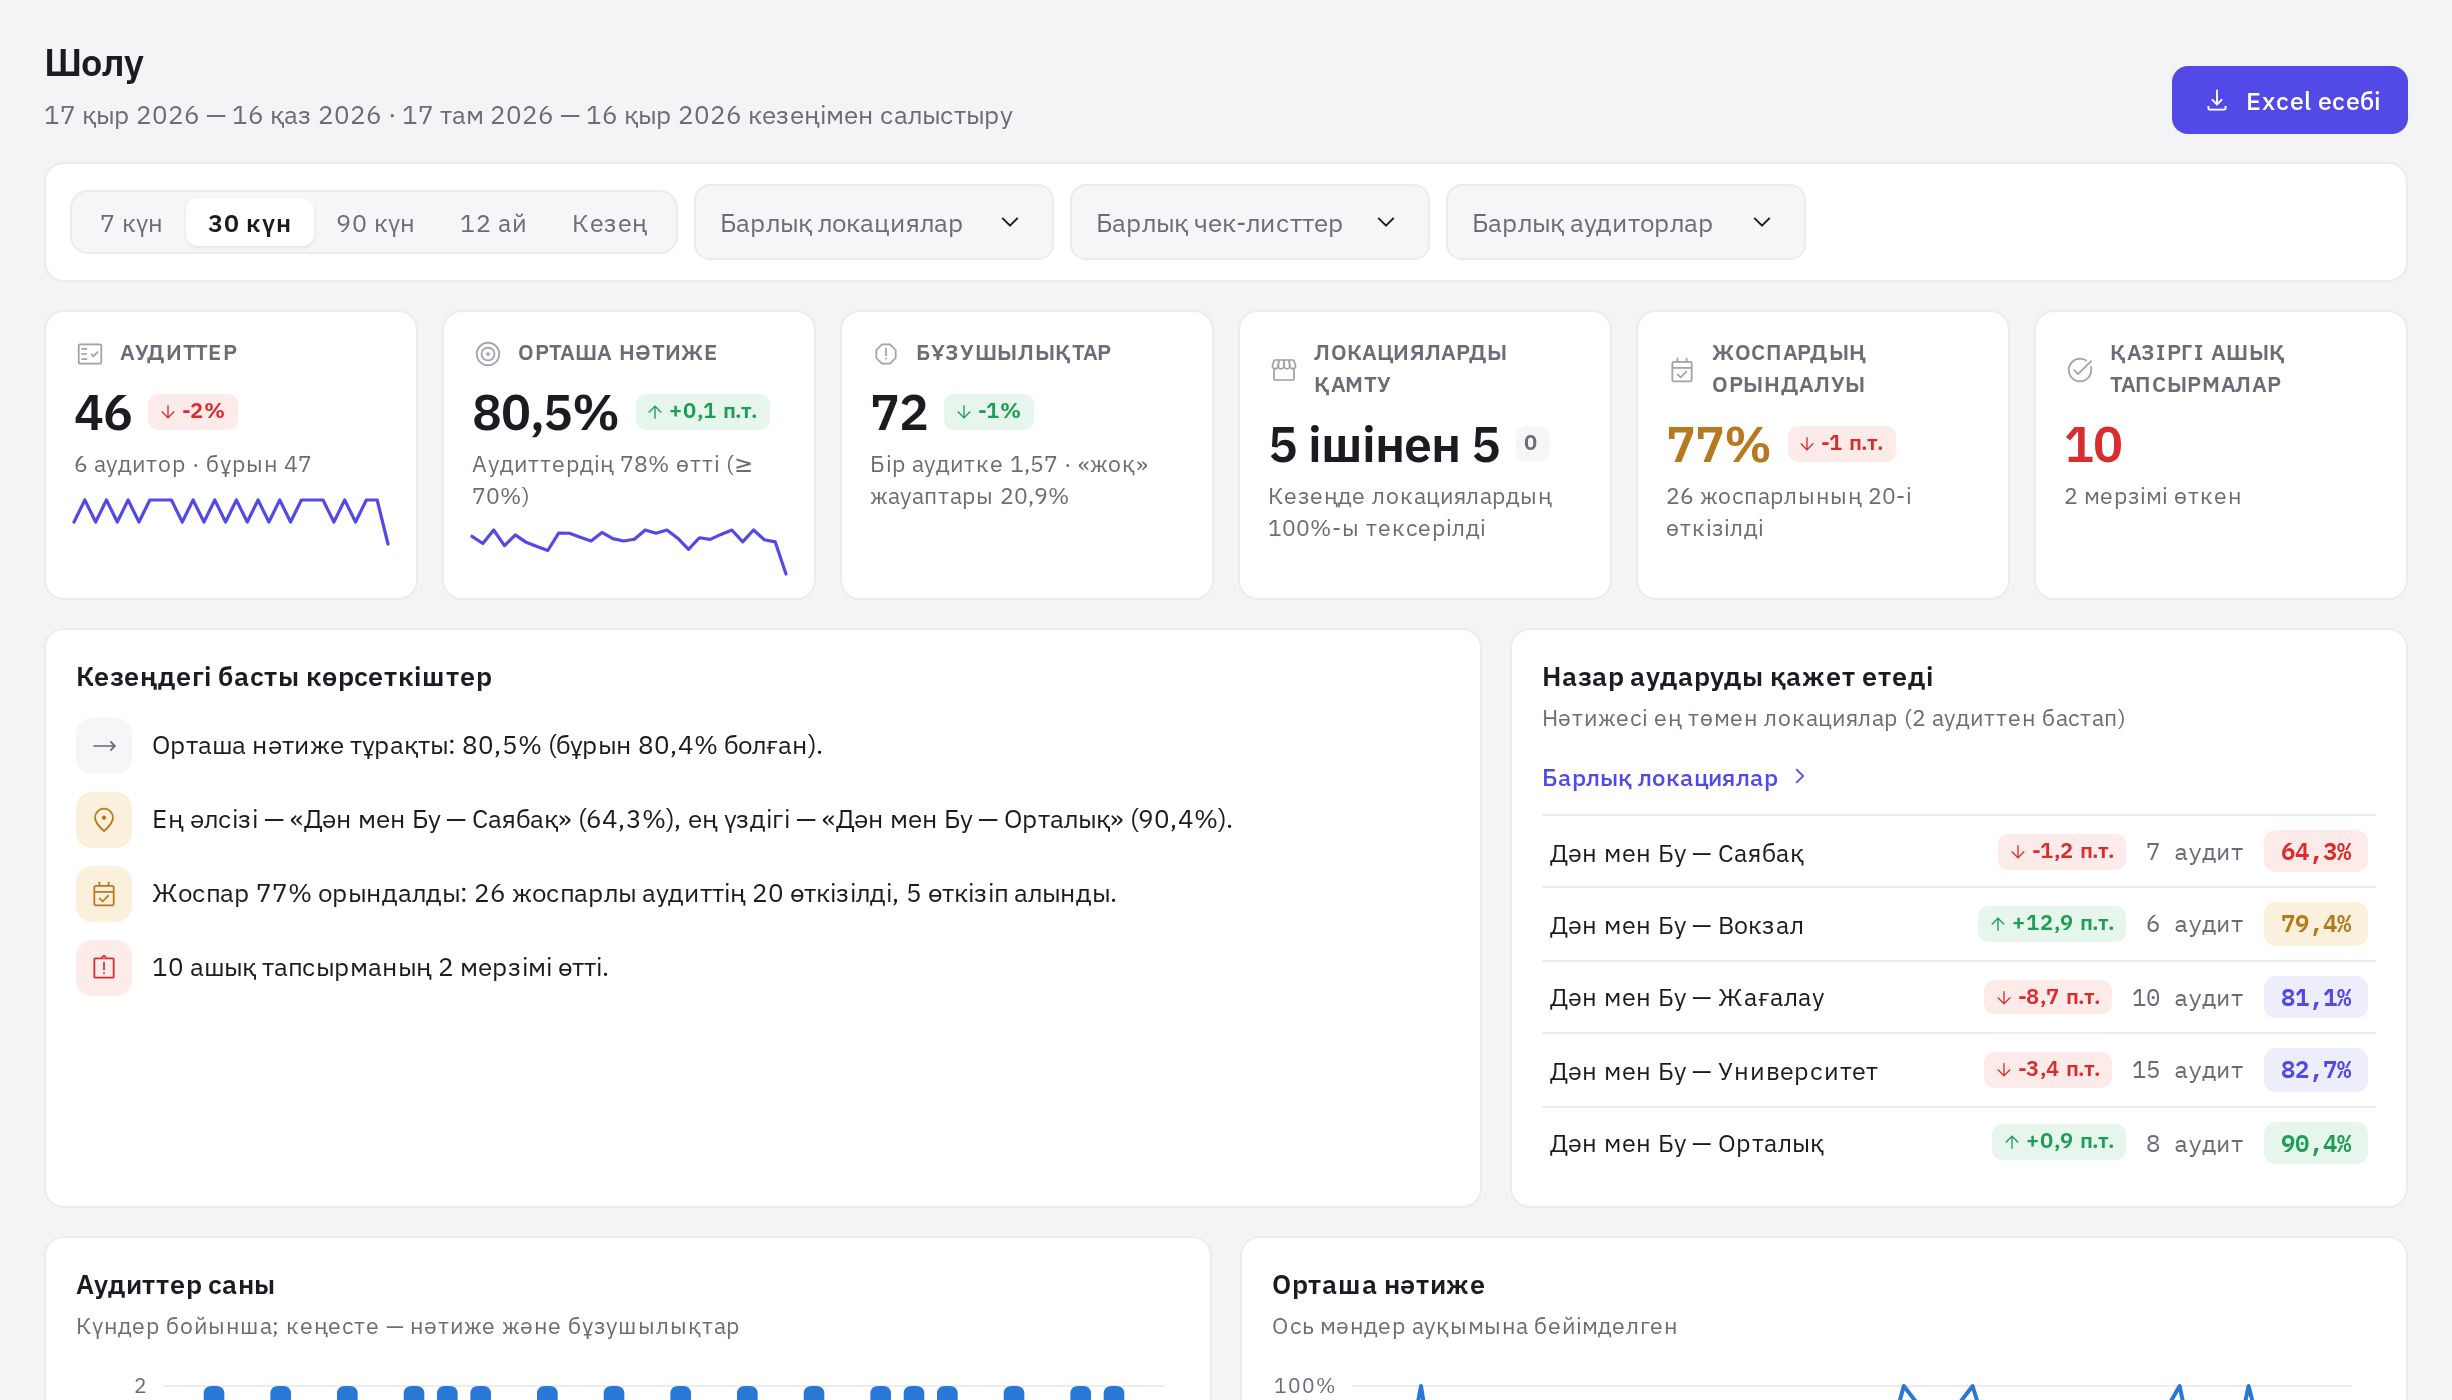This screenshot has height=1400, width=2452.
Task: Click the download icon in Excel есебі button
Action: (2217, 101)
